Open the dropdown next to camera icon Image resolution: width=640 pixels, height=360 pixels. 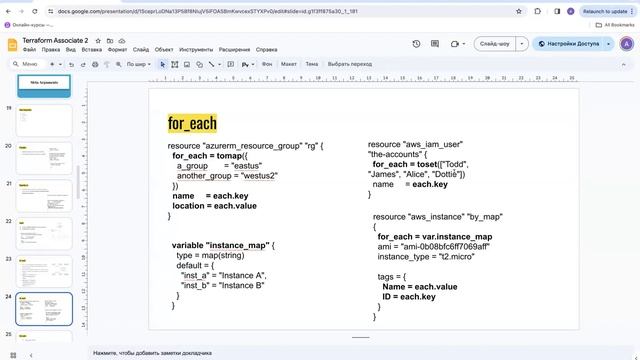464,44
